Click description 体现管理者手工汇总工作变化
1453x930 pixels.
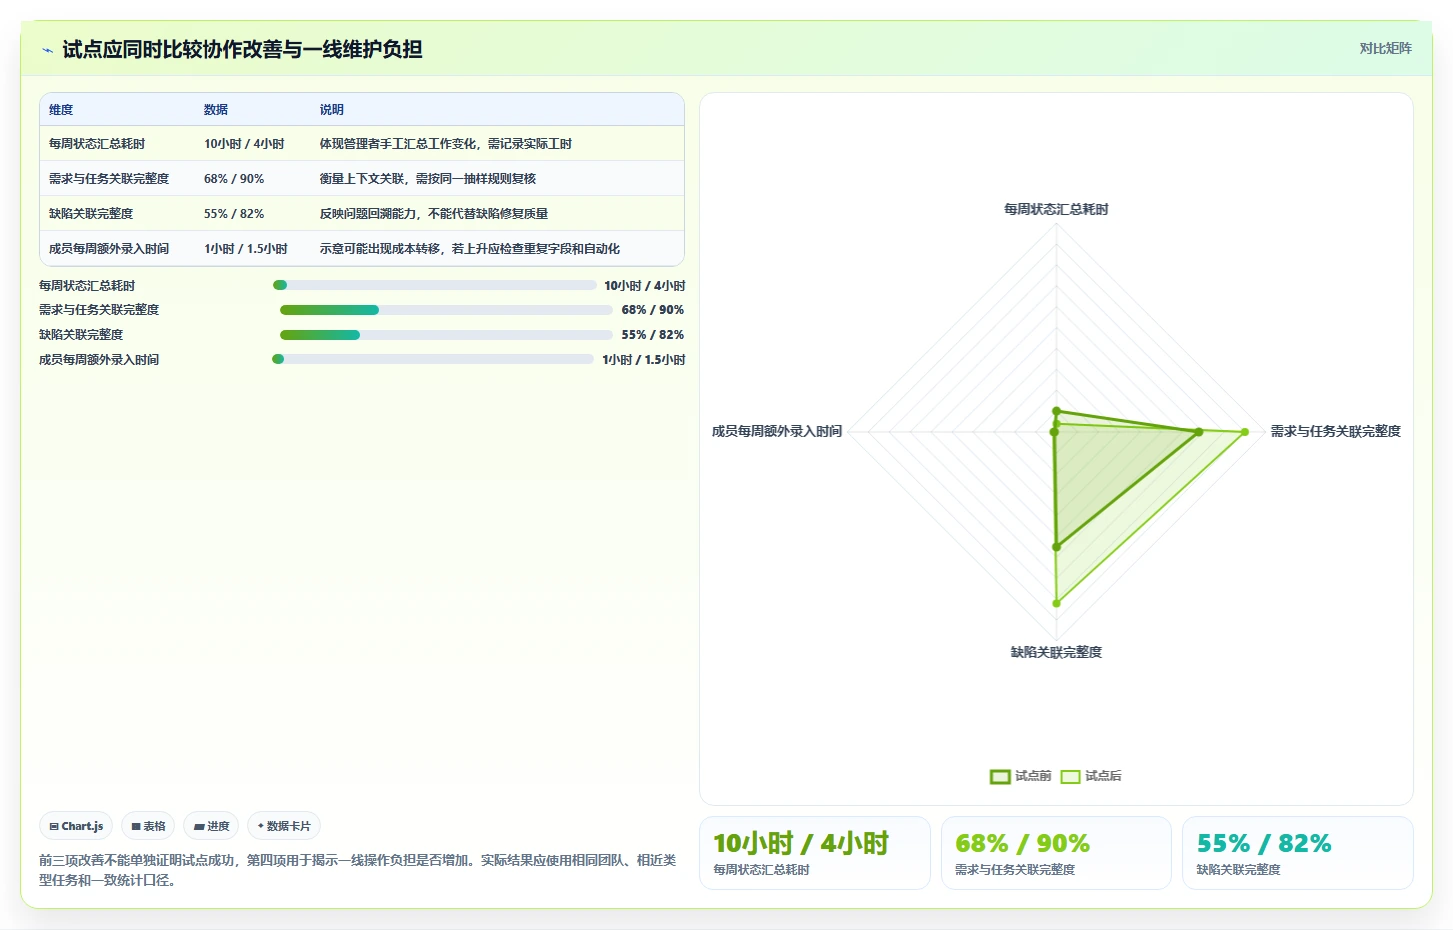(446, 144)
